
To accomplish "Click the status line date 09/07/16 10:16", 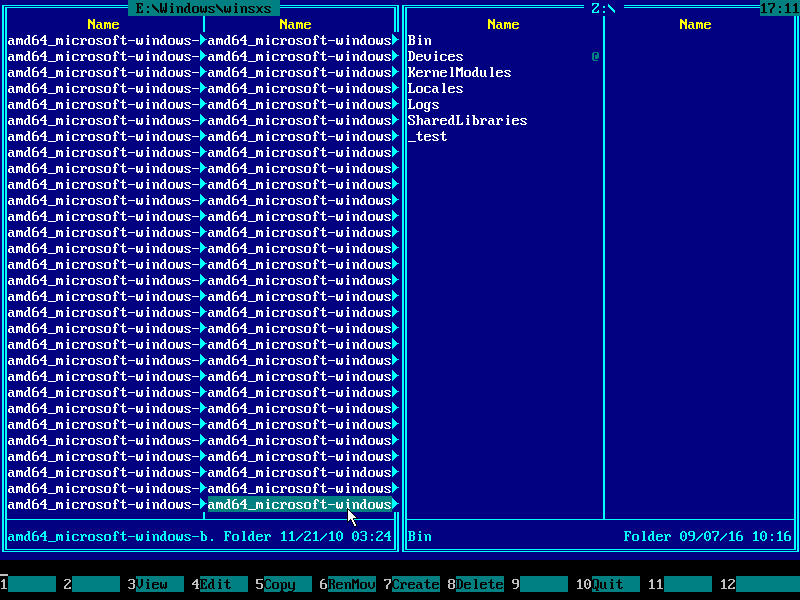I will [735, 536].
